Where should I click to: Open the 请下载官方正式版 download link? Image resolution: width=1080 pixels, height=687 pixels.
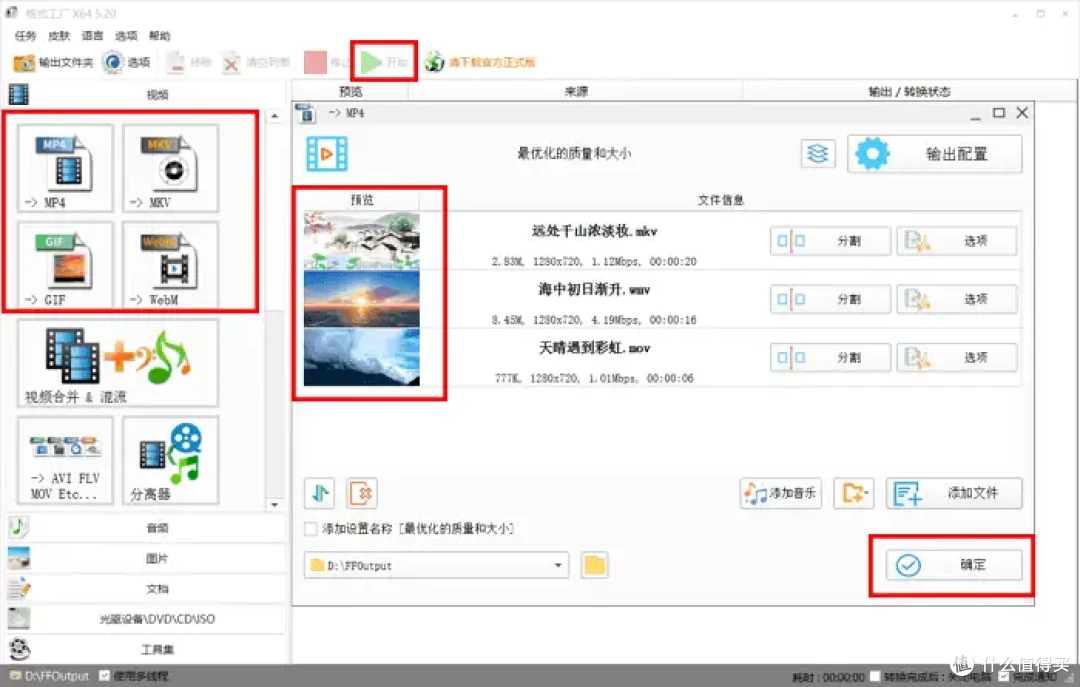point(480,63)
